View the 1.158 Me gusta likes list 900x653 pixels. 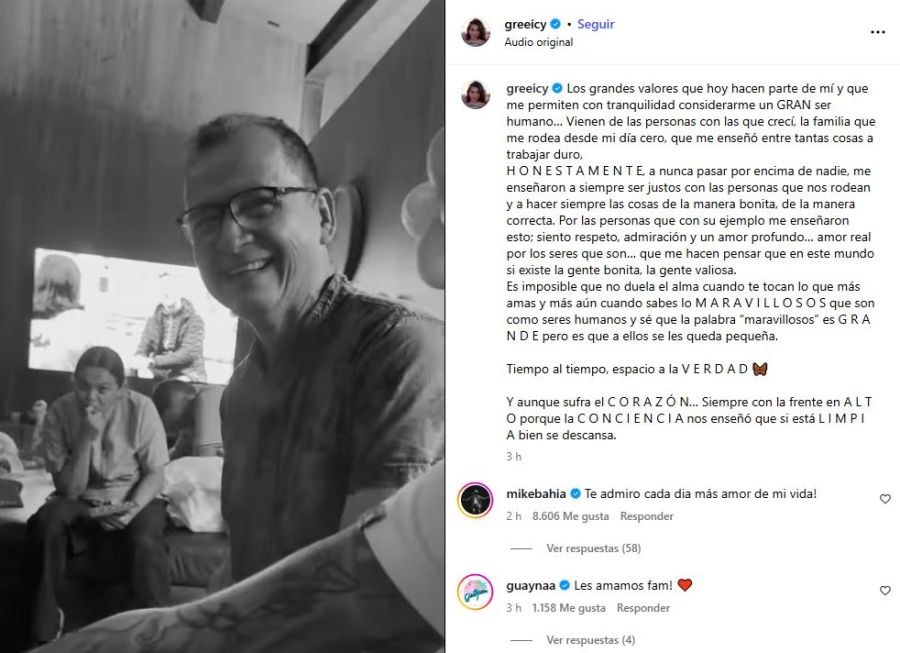point(568,608)
